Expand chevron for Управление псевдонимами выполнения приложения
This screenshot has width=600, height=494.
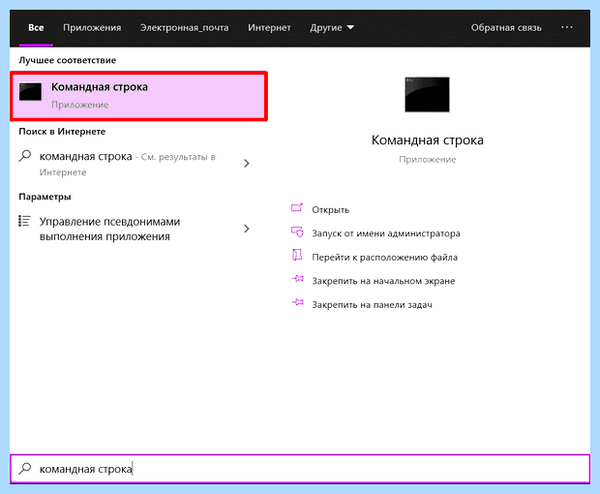pyautogui.click(x=247, y=228)
